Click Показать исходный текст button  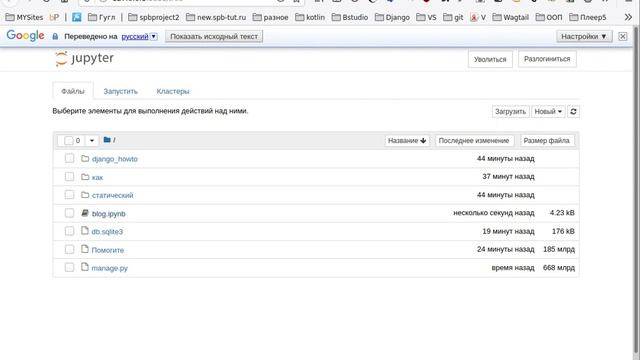click(x=214, y=36)
